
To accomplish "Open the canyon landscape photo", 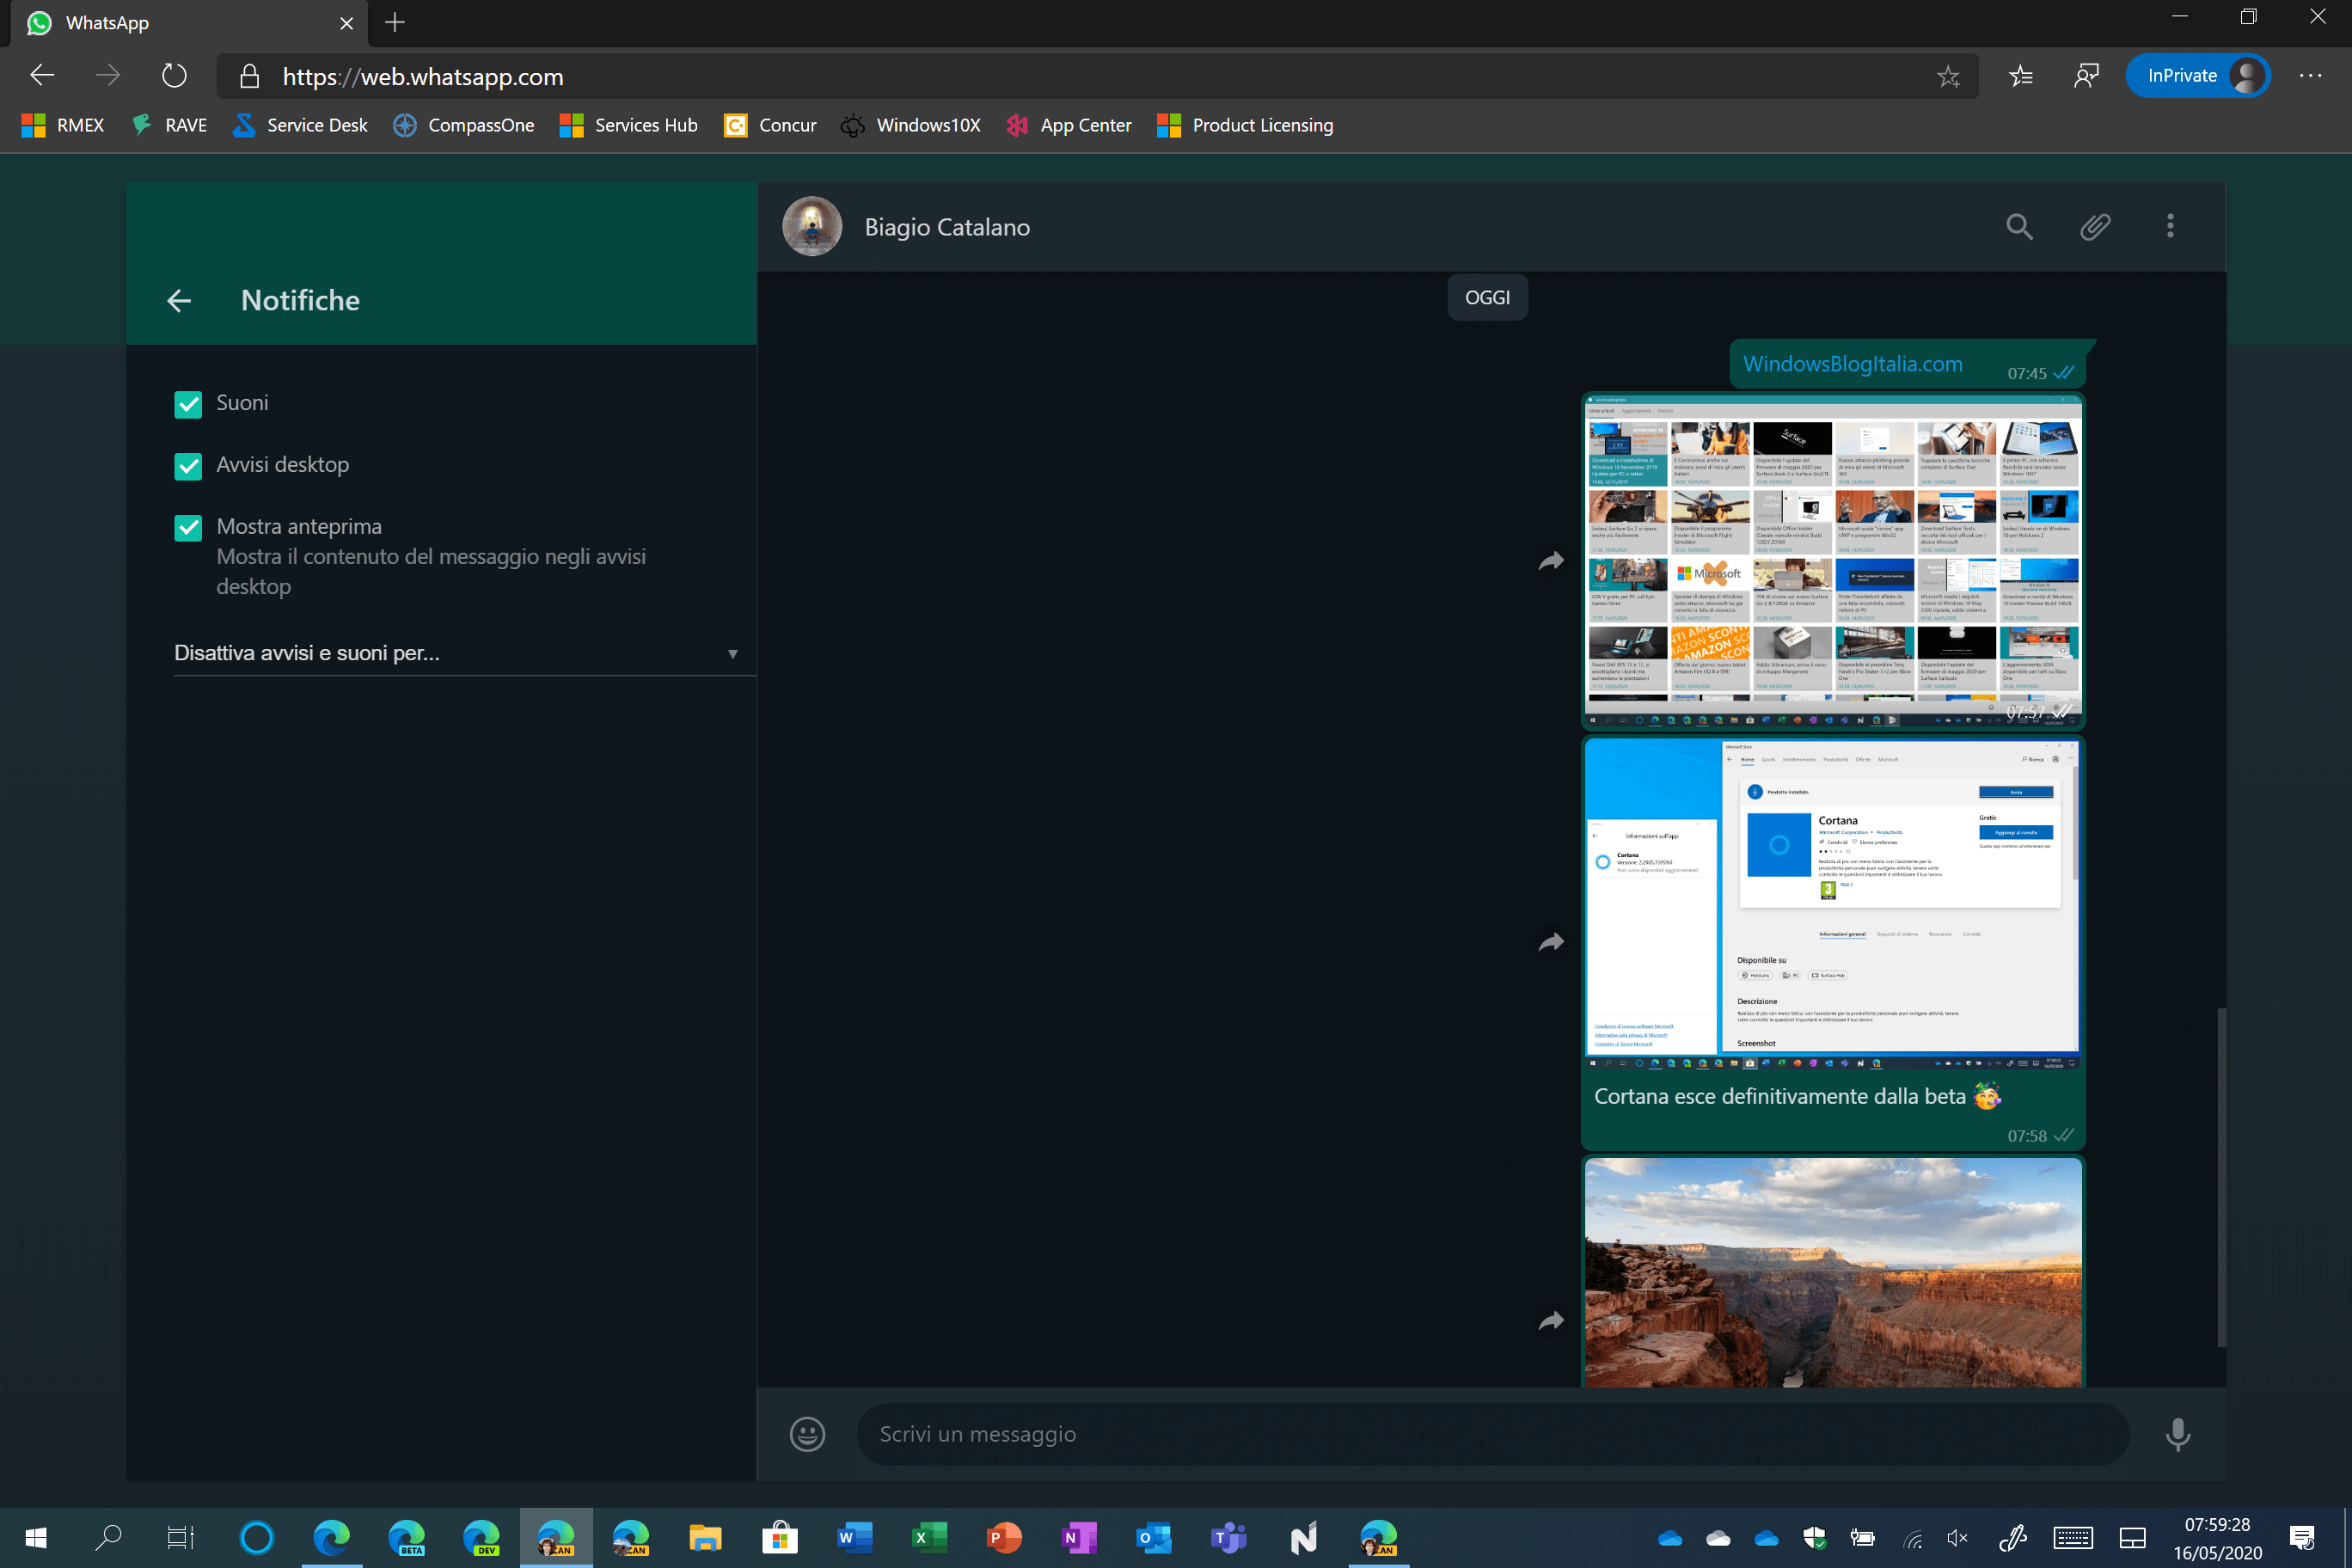I will [1833, 1272].
